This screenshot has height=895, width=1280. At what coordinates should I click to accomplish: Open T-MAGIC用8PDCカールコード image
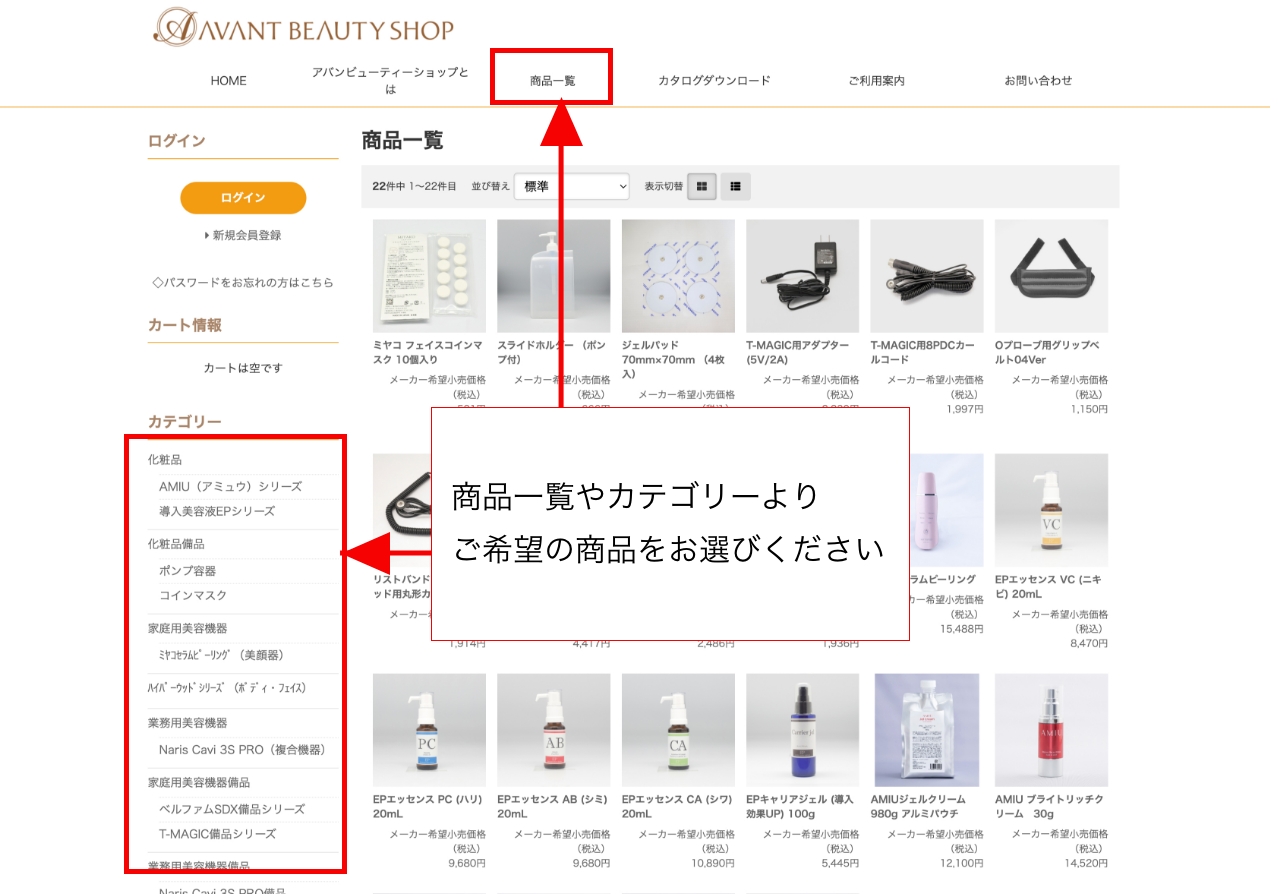pos(927,276)
